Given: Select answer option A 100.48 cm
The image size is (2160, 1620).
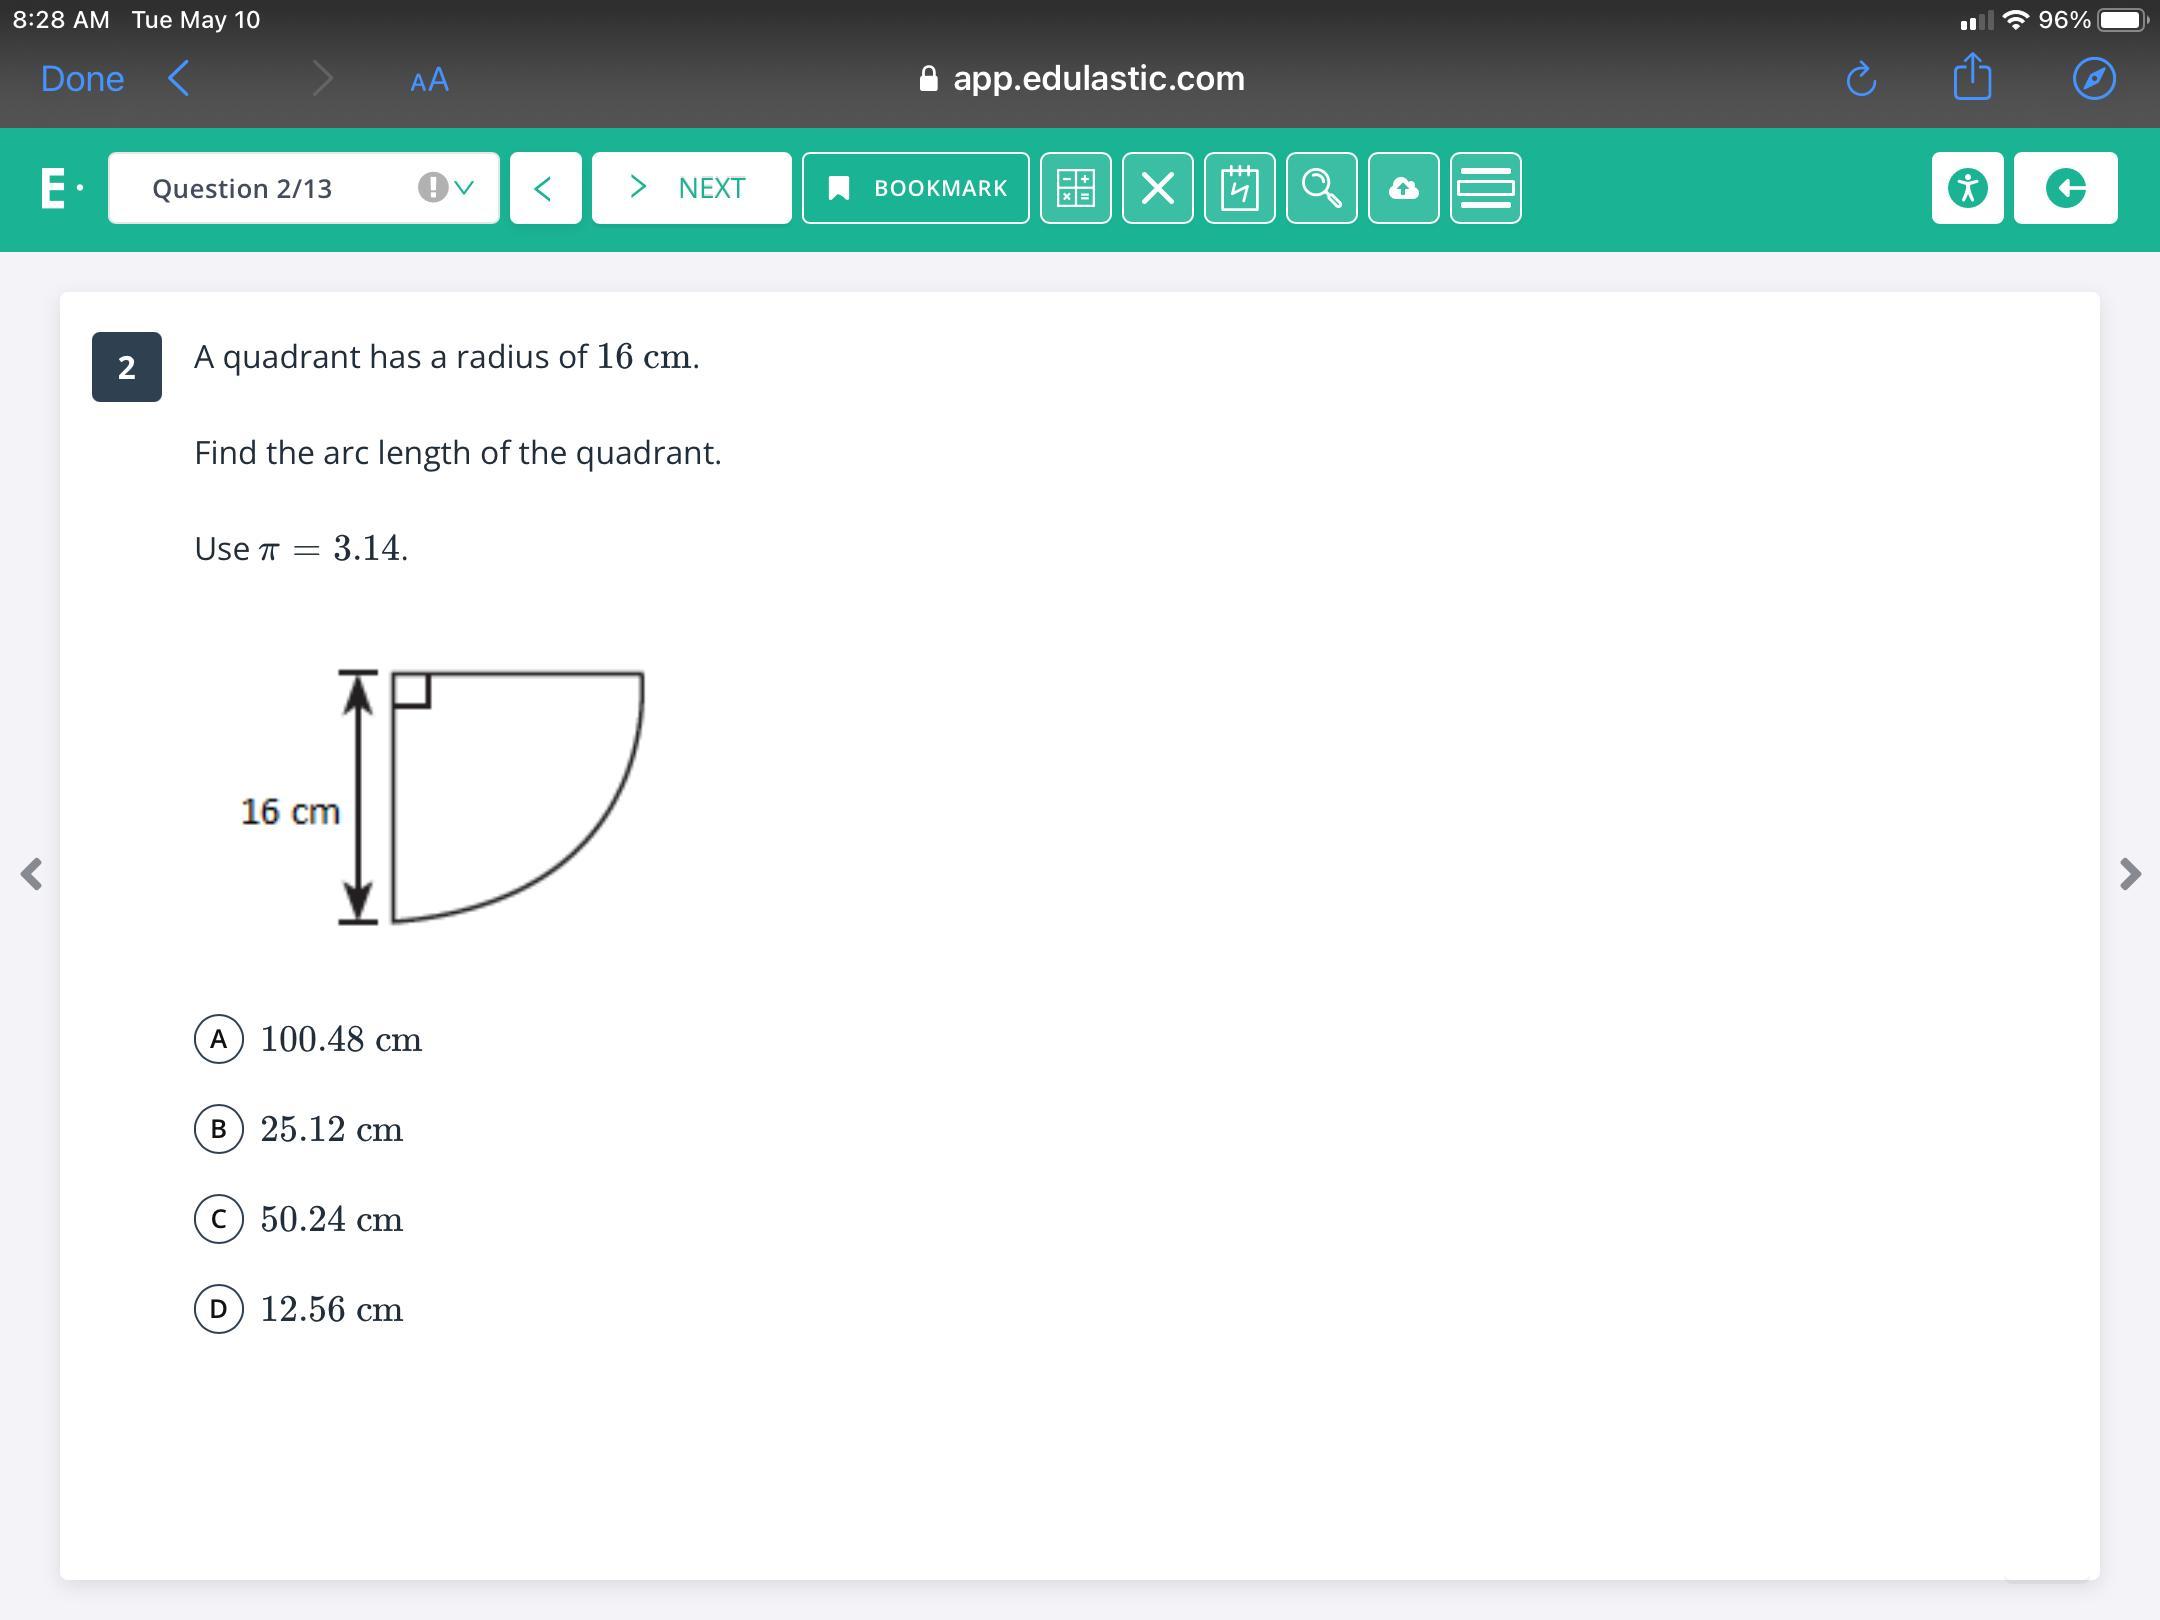Looking at the screenshot, I should tap(219, 1039).
